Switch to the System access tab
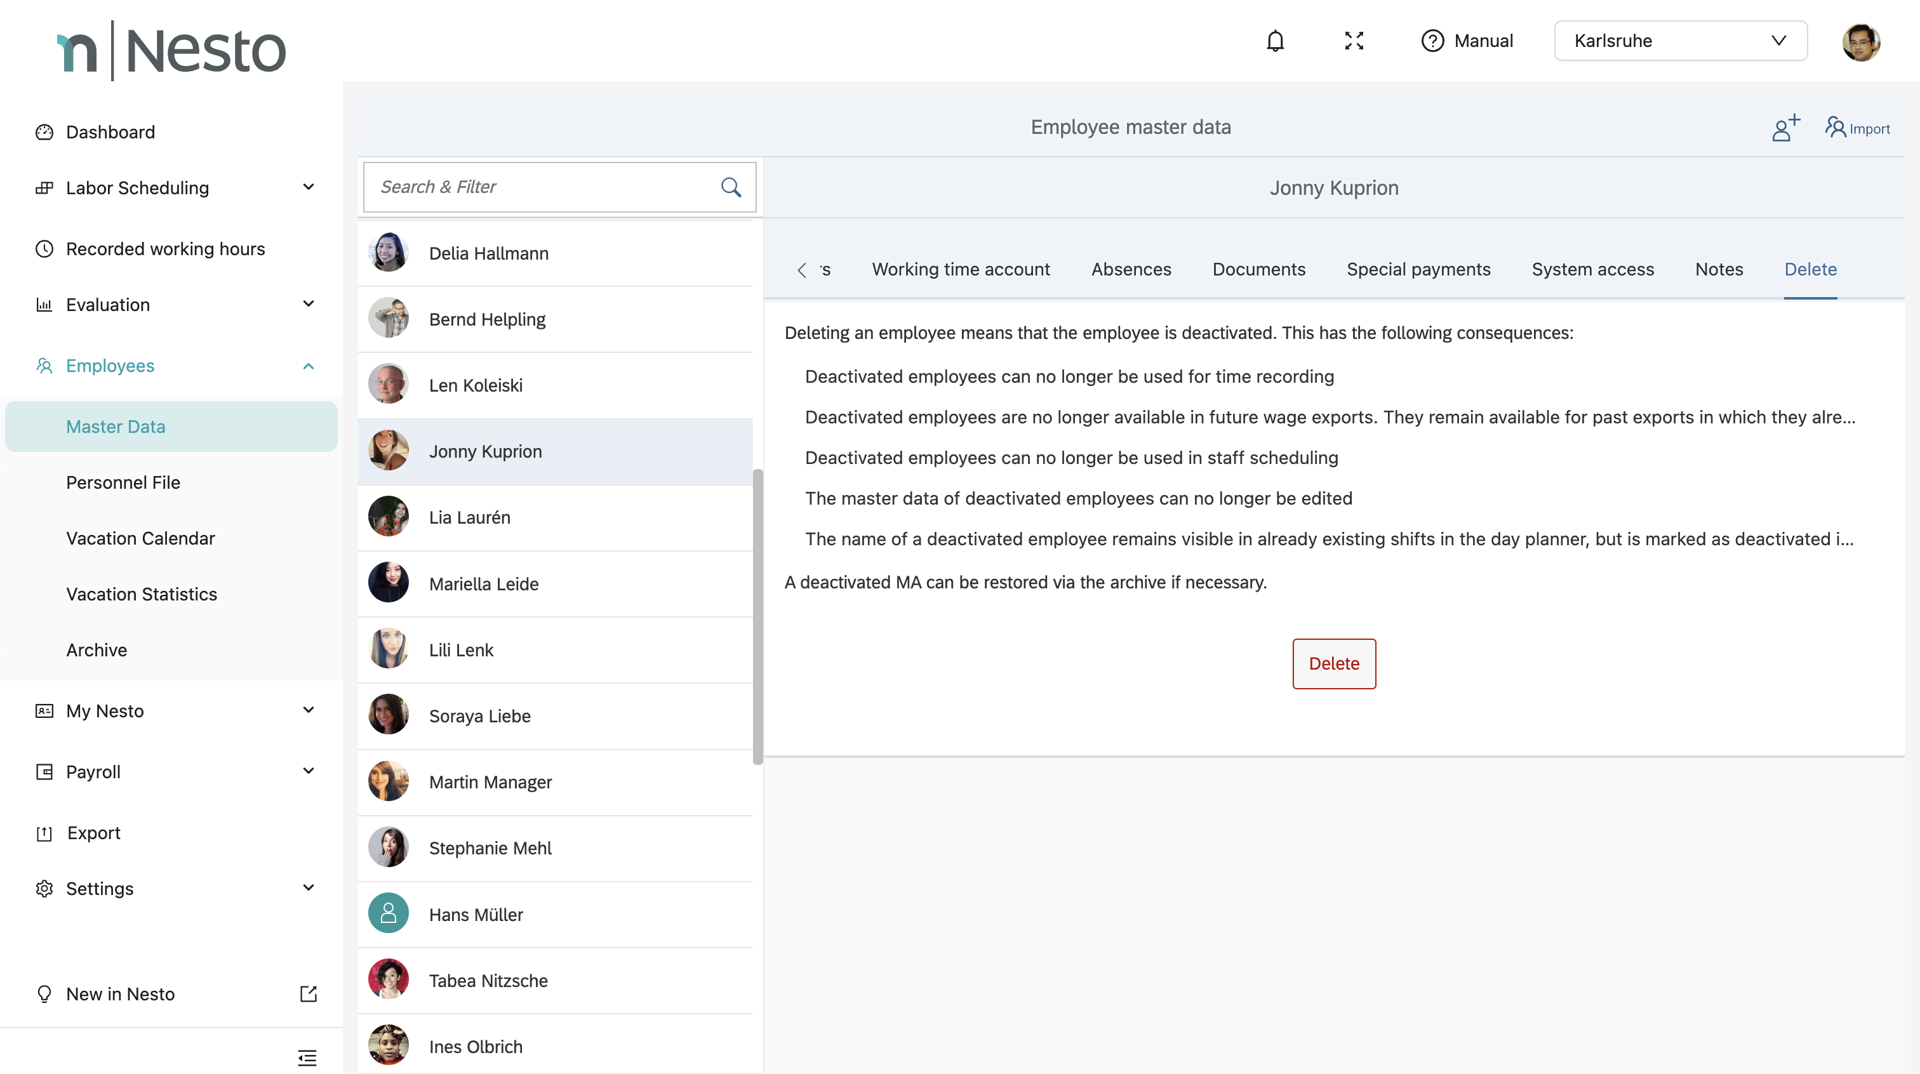The height and width of the screenshot is (1074, 1920). click(x=1592, y=269)
